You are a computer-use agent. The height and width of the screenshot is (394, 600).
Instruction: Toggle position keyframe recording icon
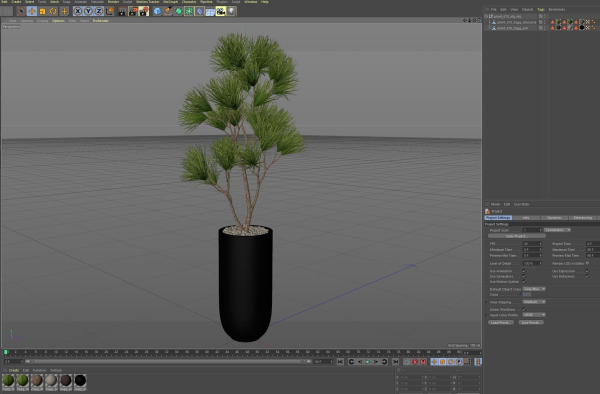pos(434,362)
